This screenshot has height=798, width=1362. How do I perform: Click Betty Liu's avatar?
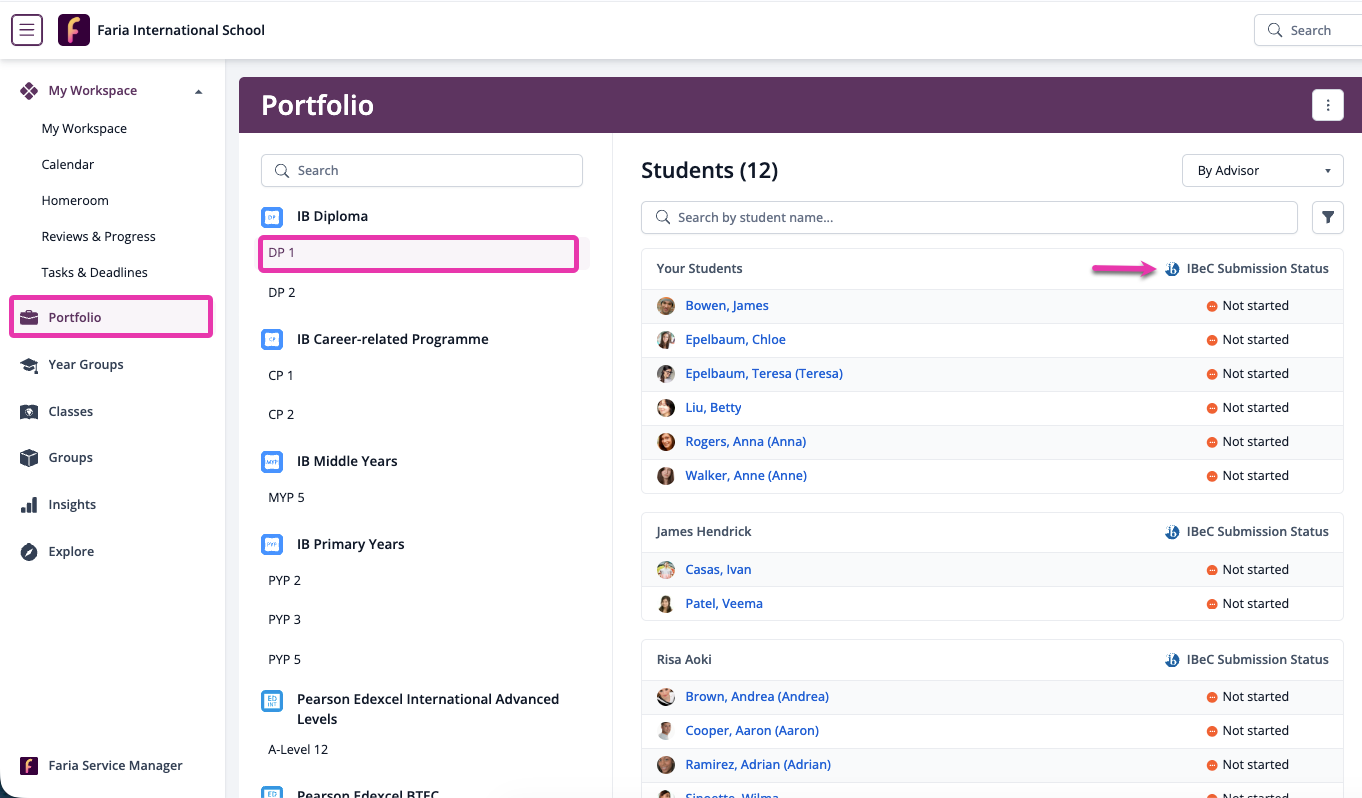[x=666, y=408]
